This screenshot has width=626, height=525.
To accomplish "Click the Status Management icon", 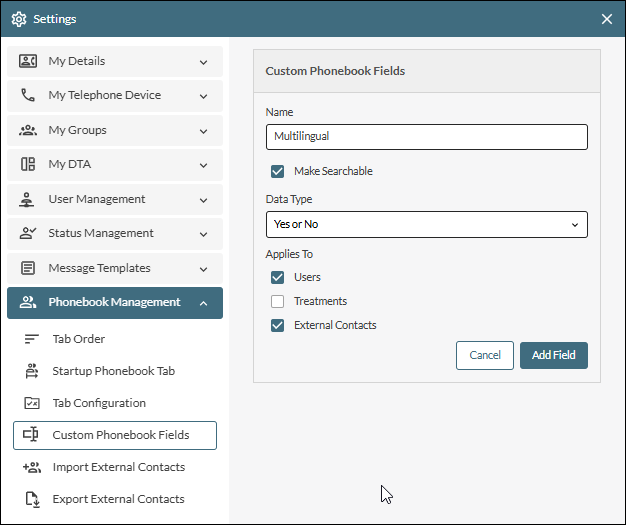I will click(28, 233).
